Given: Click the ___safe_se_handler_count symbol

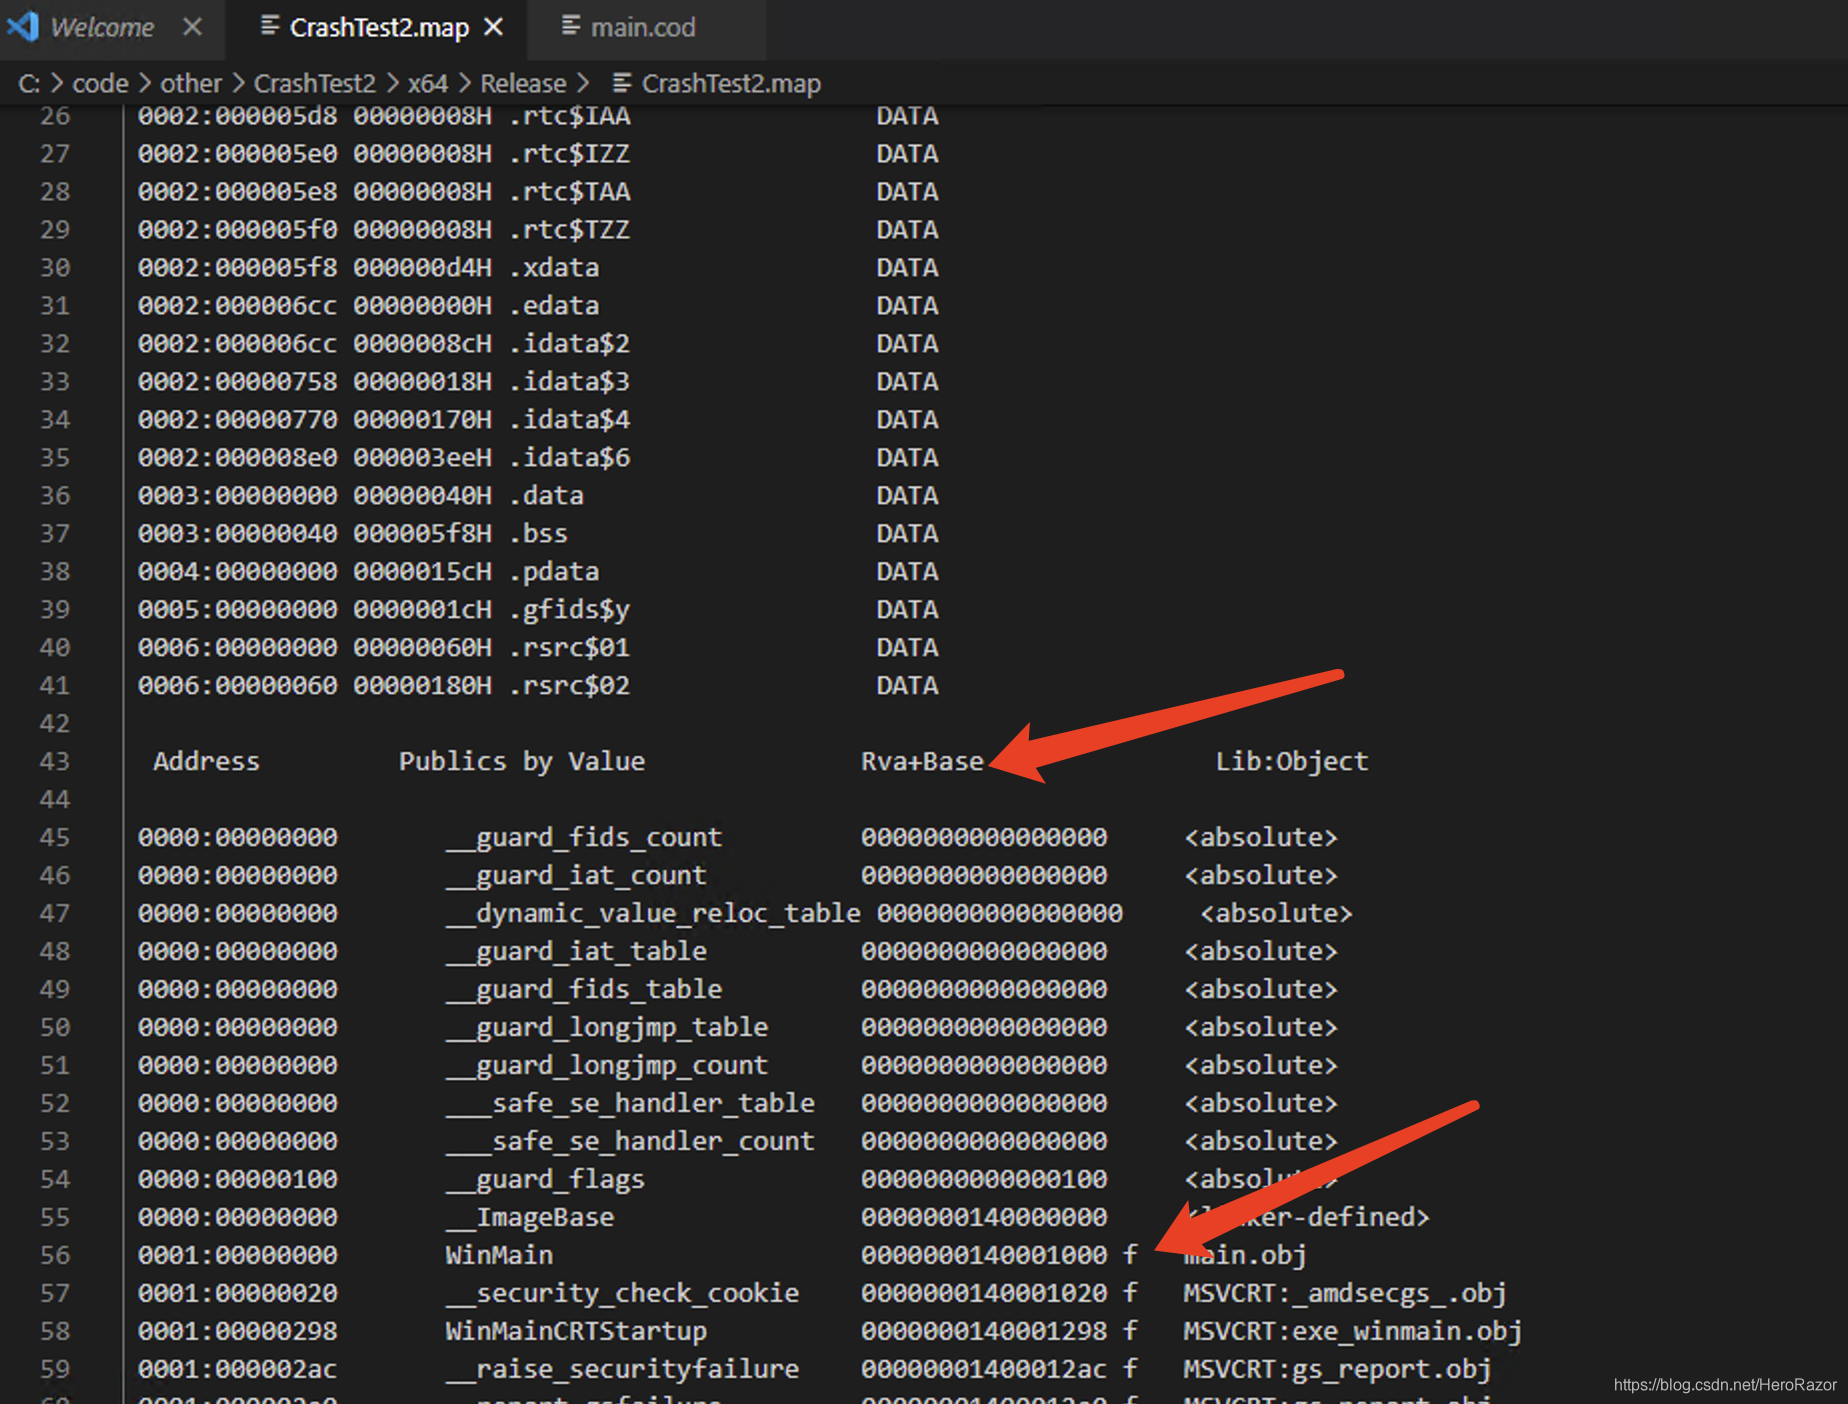Looking at the screenshot, I should (x=630, y=1141).
